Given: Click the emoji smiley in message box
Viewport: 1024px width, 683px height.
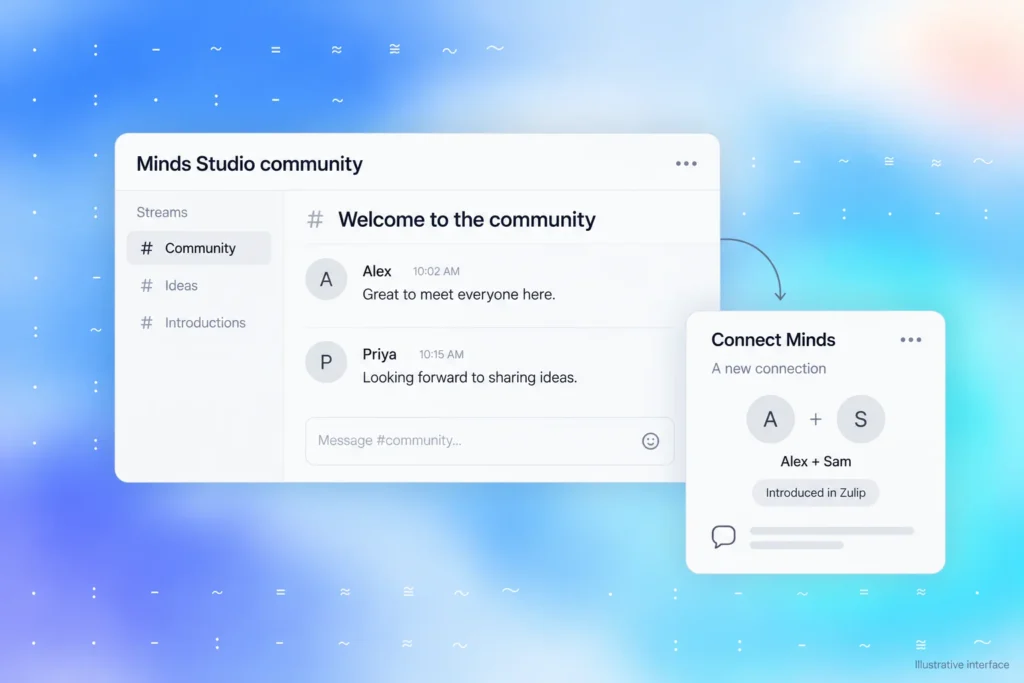Looking at the screenshot, I should point(650,441).
